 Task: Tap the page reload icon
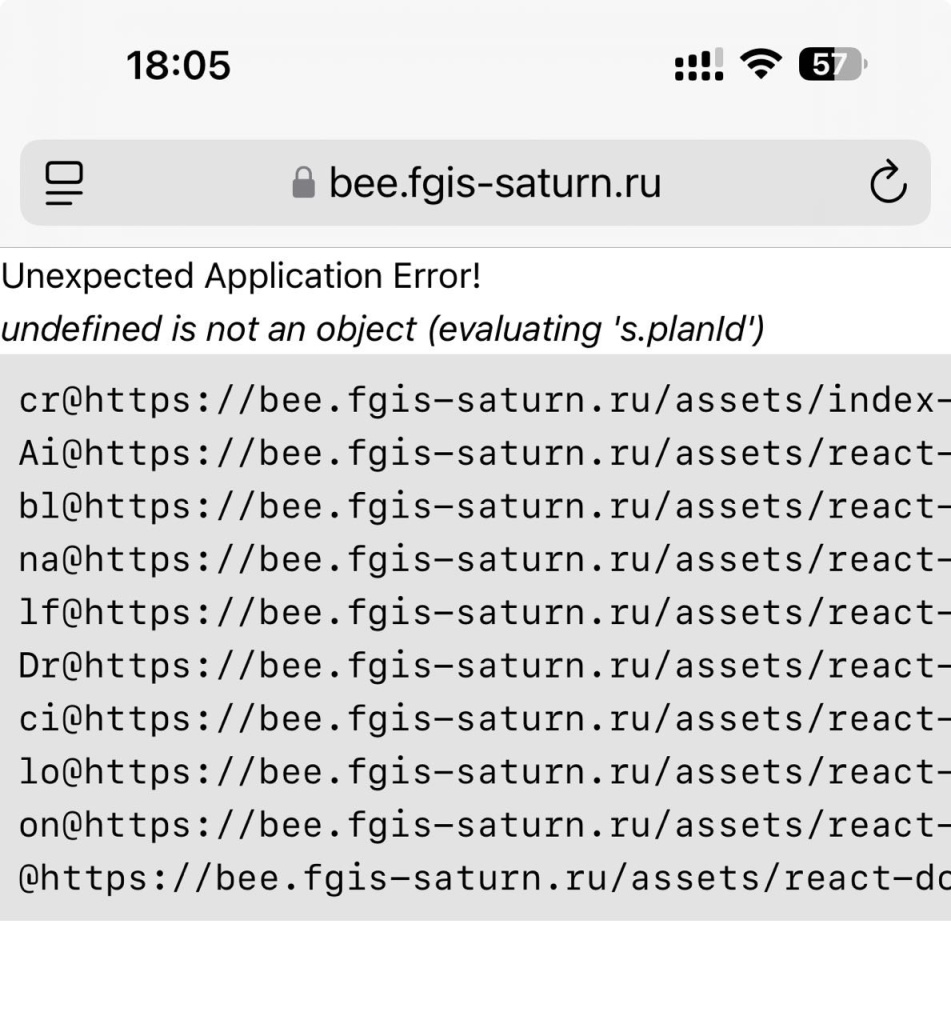[888, 182]
